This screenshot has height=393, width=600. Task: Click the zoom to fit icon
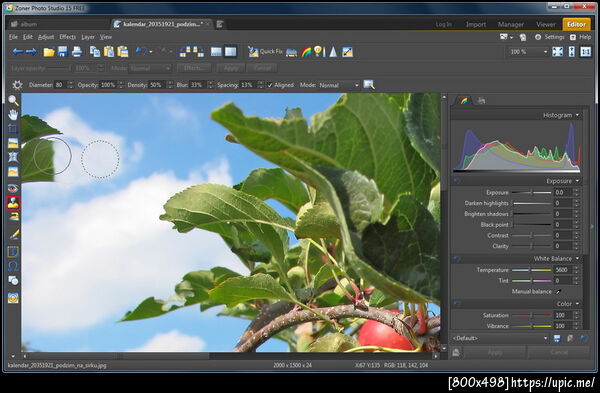tap(558, 52)
